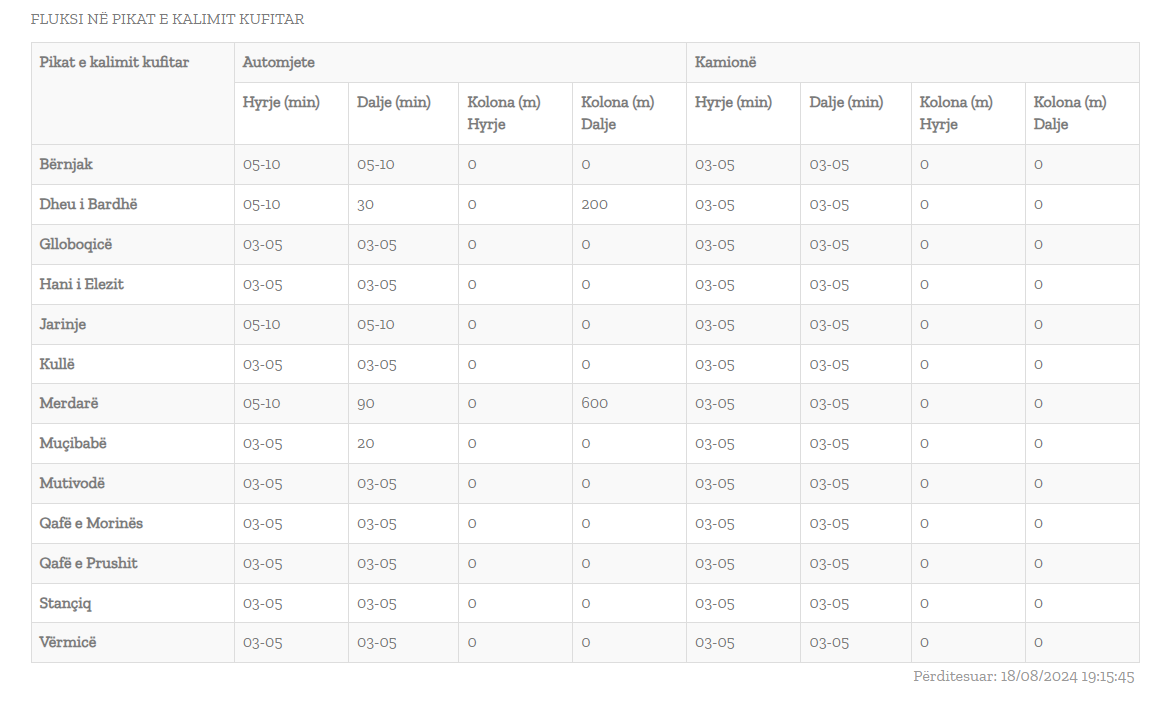Click the 200 queue value for Dheu i Bardhë
The width and height of the screenshot is (1166, 709).
(594, 204)
